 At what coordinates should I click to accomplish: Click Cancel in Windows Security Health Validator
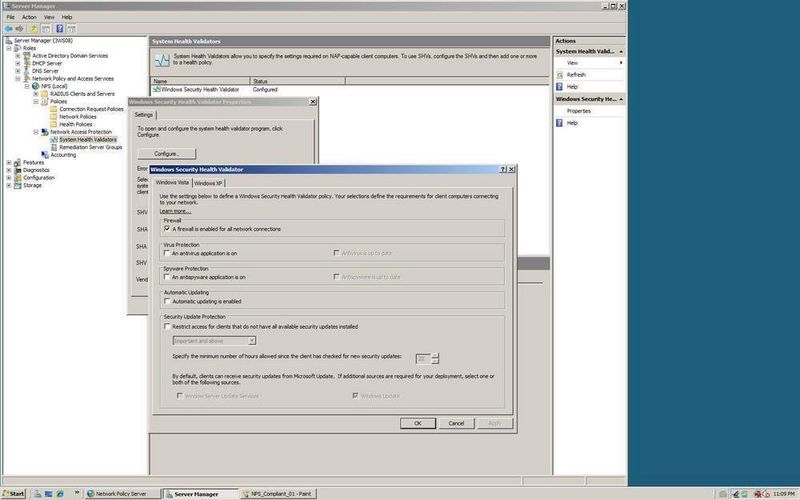456,423
